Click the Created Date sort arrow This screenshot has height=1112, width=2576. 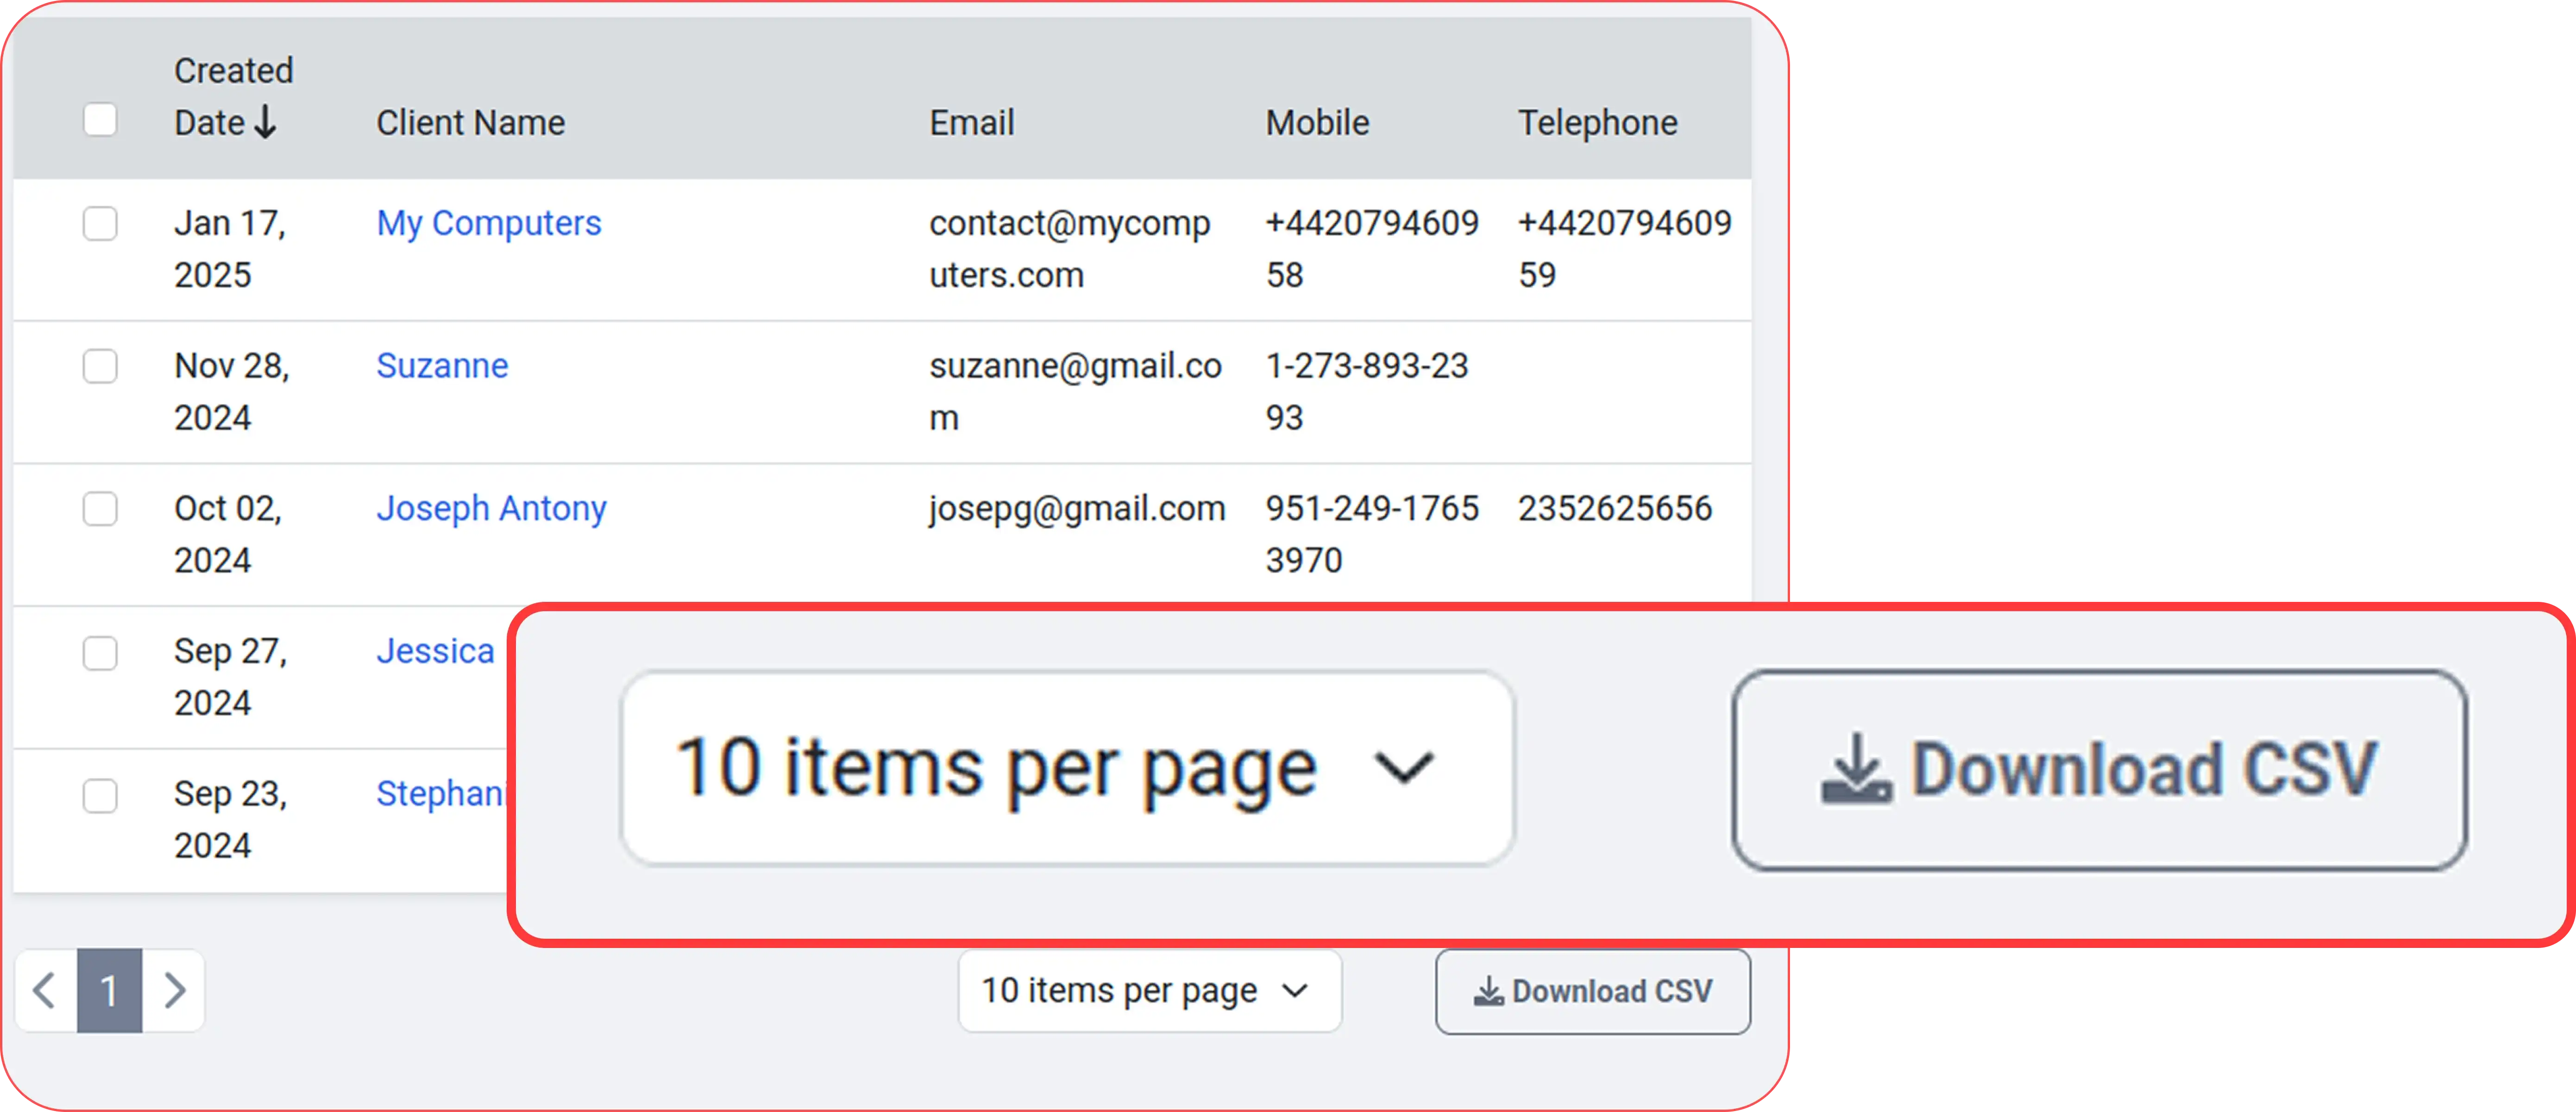click(x=265, y=123)
